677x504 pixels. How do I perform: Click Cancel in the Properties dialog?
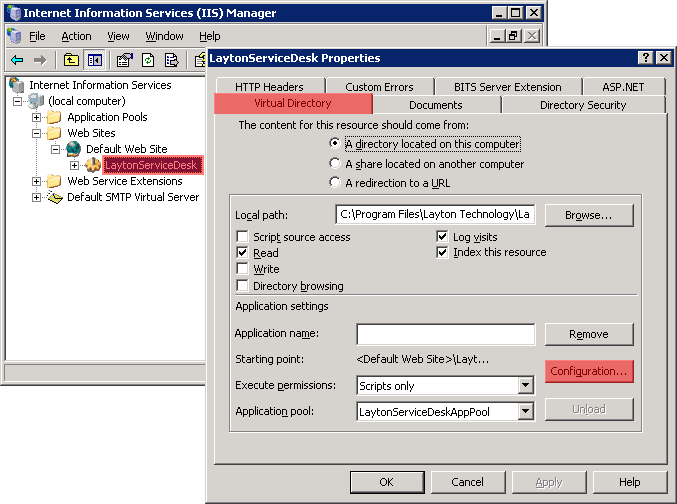point(468,482)
